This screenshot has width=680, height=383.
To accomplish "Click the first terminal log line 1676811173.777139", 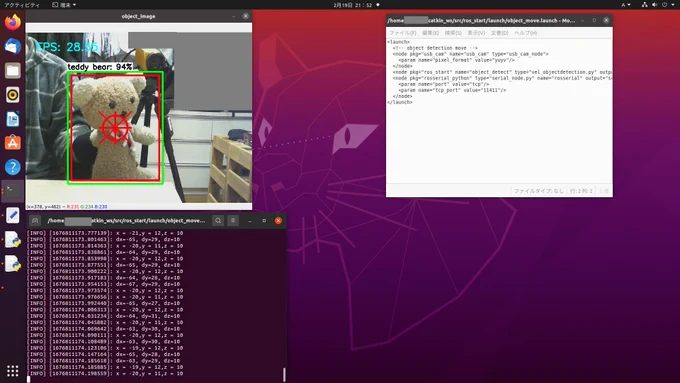I will (105, 233).
